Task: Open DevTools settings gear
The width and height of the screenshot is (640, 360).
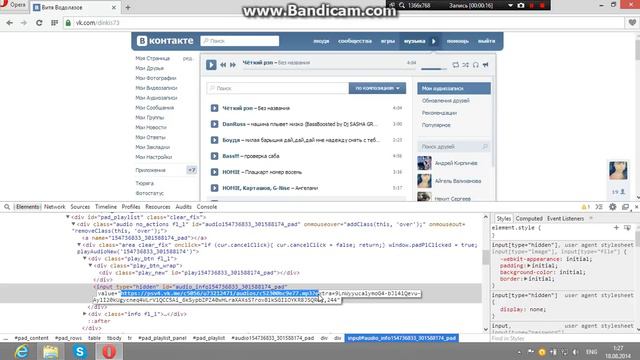Action: click(x=612, y=207)
